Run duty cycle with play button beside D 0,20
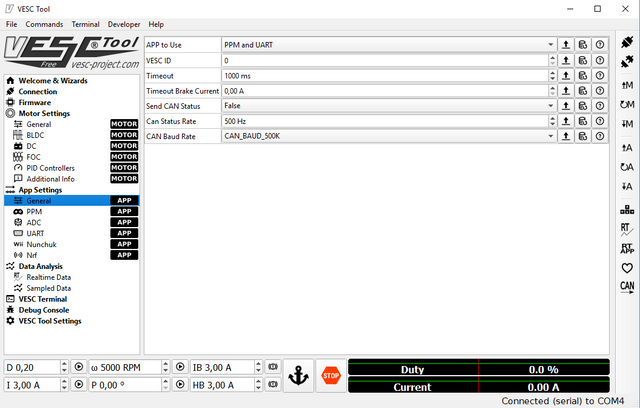The width and height of the screenshot is (640, 408). (x=79, y=367)
